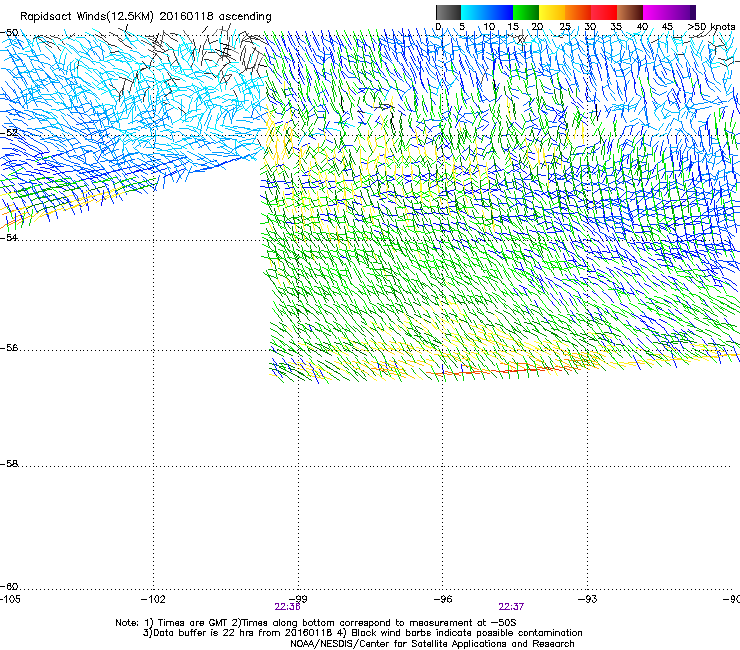Select the gray 0-5 knots swatch
740x650 pixels.
(448, 12)
